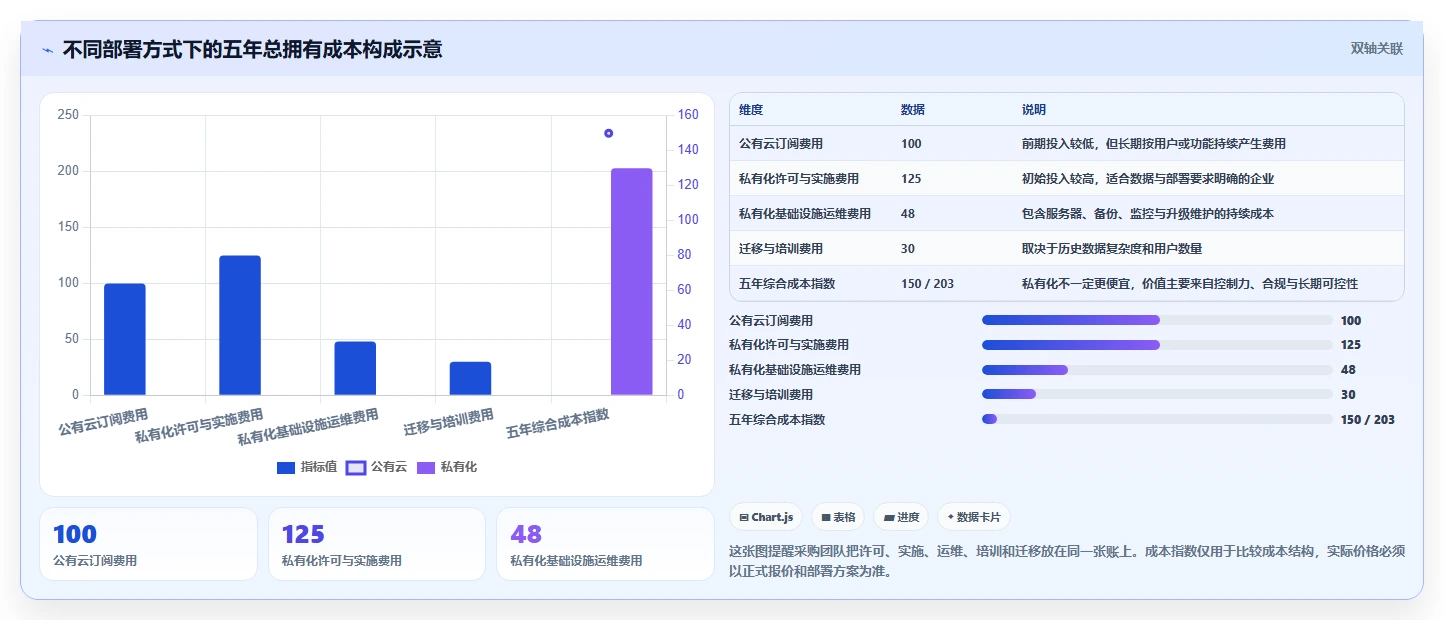Select the Chart.js tag
Image resolution: width=1444 pixels, height=620 pixels.
(x=766, y=517)
